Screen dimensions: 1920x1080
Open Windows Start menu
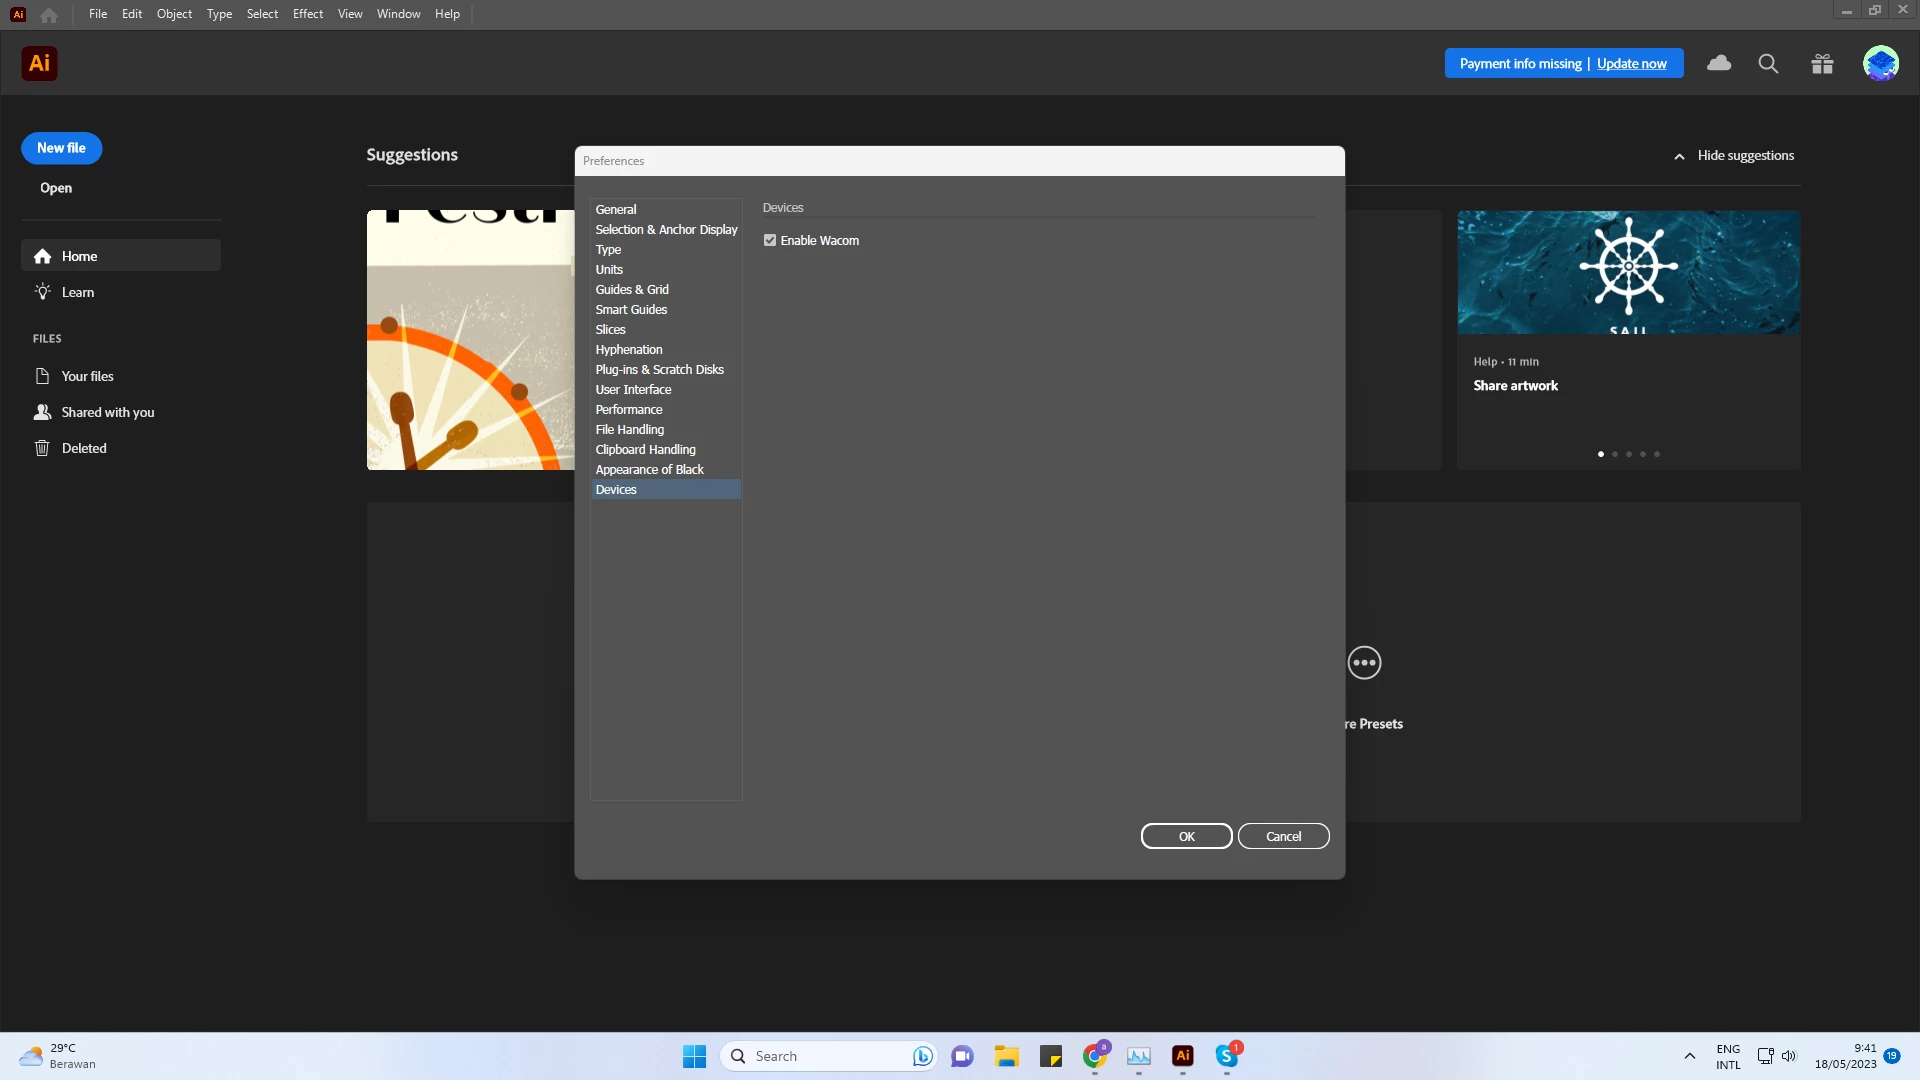point(694,1056)
